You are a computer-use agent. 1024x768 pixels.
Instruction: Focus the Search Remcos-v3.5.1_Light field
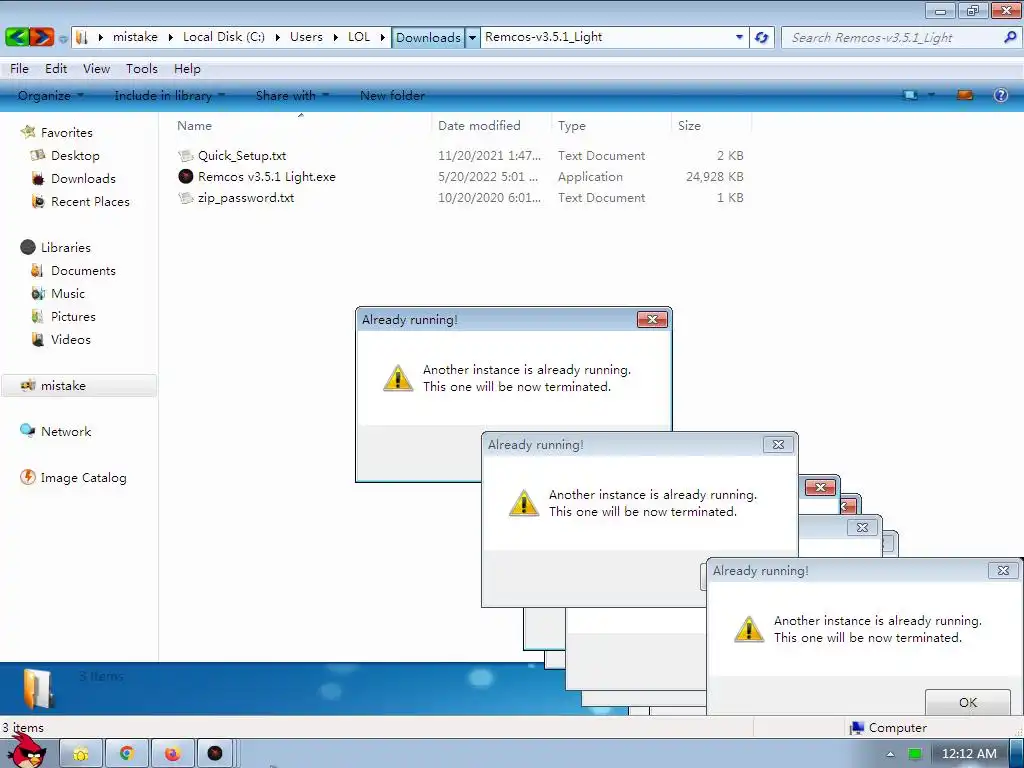coord(901,37)
